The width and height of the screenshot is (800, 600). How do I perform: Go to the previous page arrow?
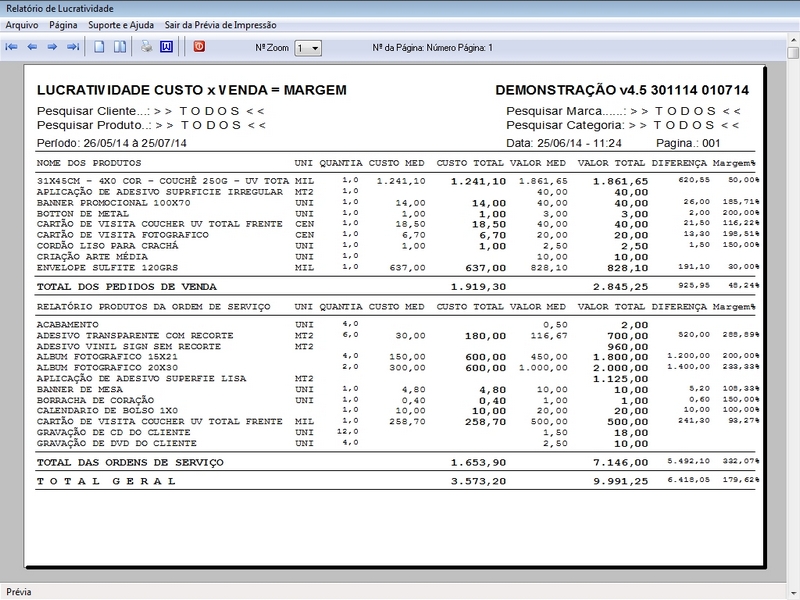pos(32,47)
